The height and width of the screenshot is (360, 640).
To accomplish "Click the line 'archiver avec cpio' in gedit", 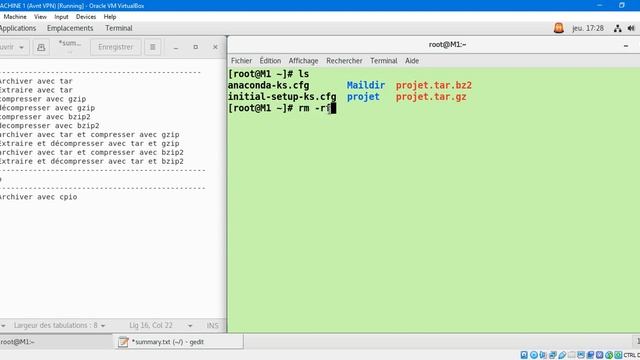I will (38, 197).
